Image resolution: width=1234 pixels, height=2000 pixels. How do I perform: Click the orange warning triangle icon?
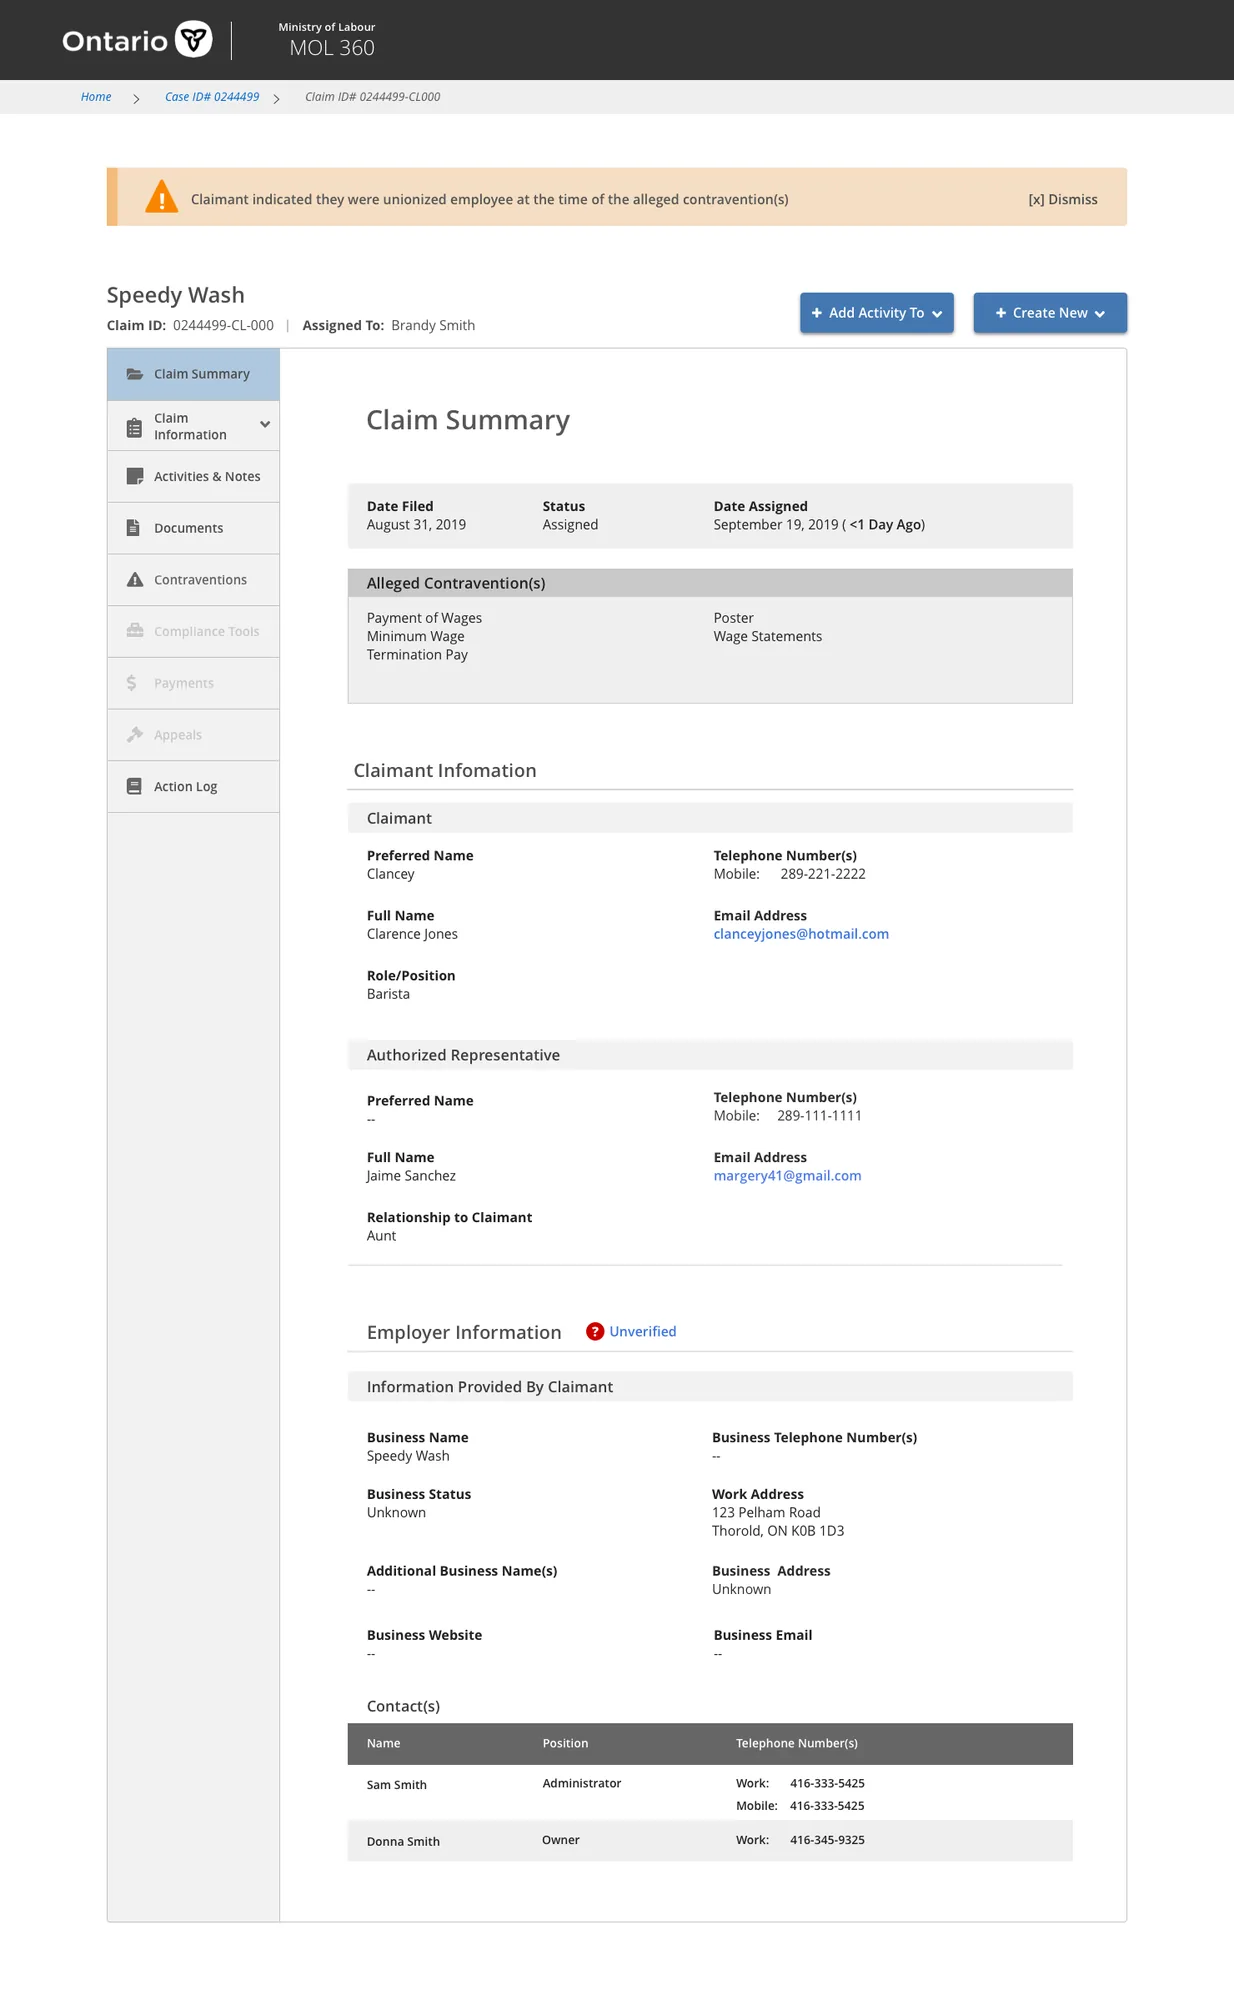click(x=161, y=197)
